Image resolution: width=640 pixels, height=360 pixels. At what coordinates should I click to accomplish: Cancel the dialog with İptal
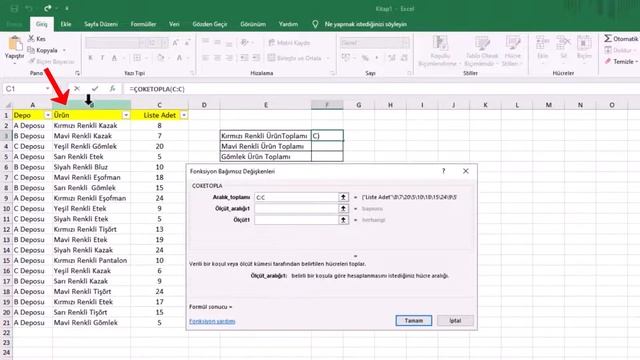click(x=455, y=320)
